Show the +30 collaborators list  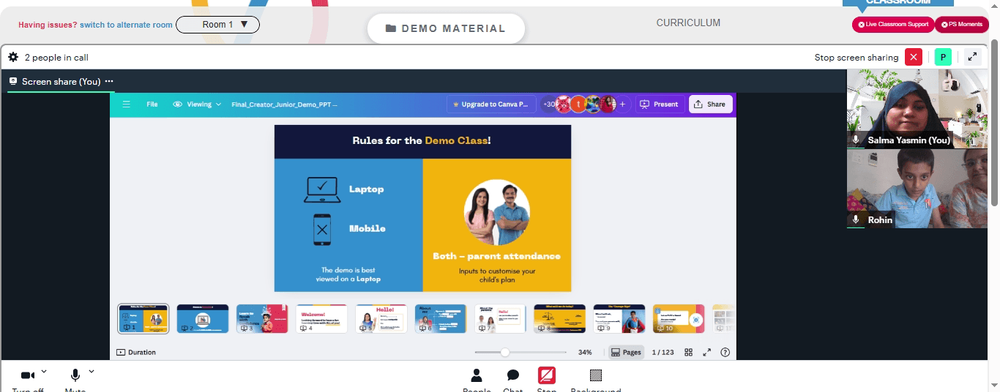548,105
